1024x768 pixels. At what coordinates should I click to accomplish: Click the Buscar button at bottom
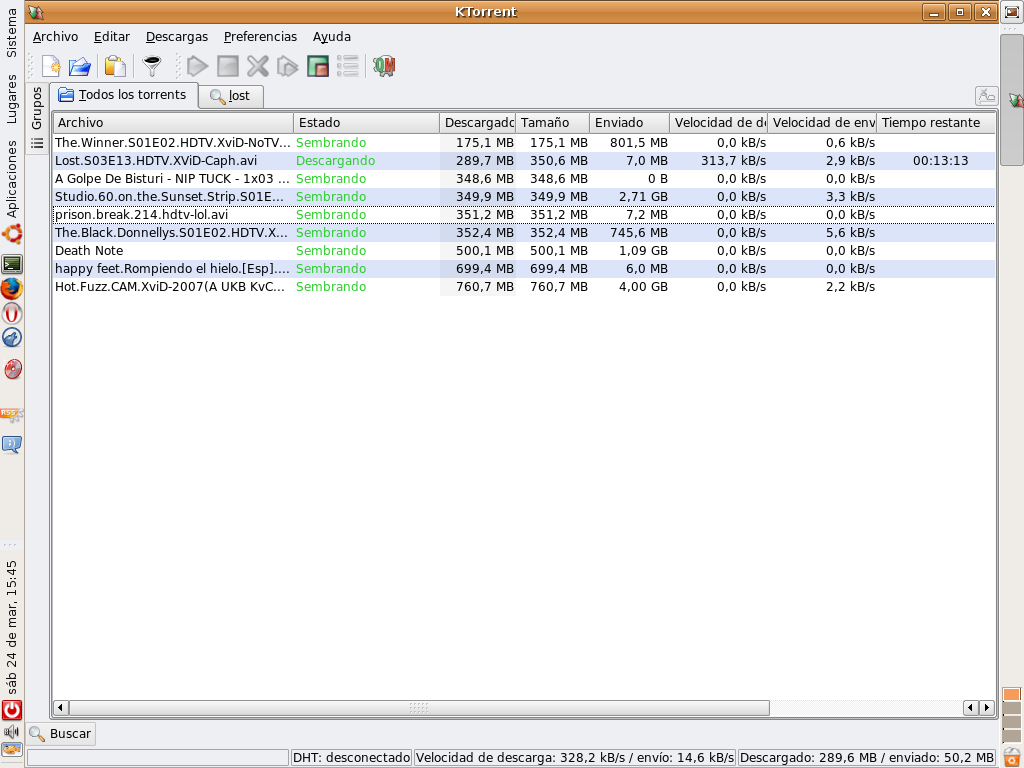pyautogui.click(x=61, y=733)
